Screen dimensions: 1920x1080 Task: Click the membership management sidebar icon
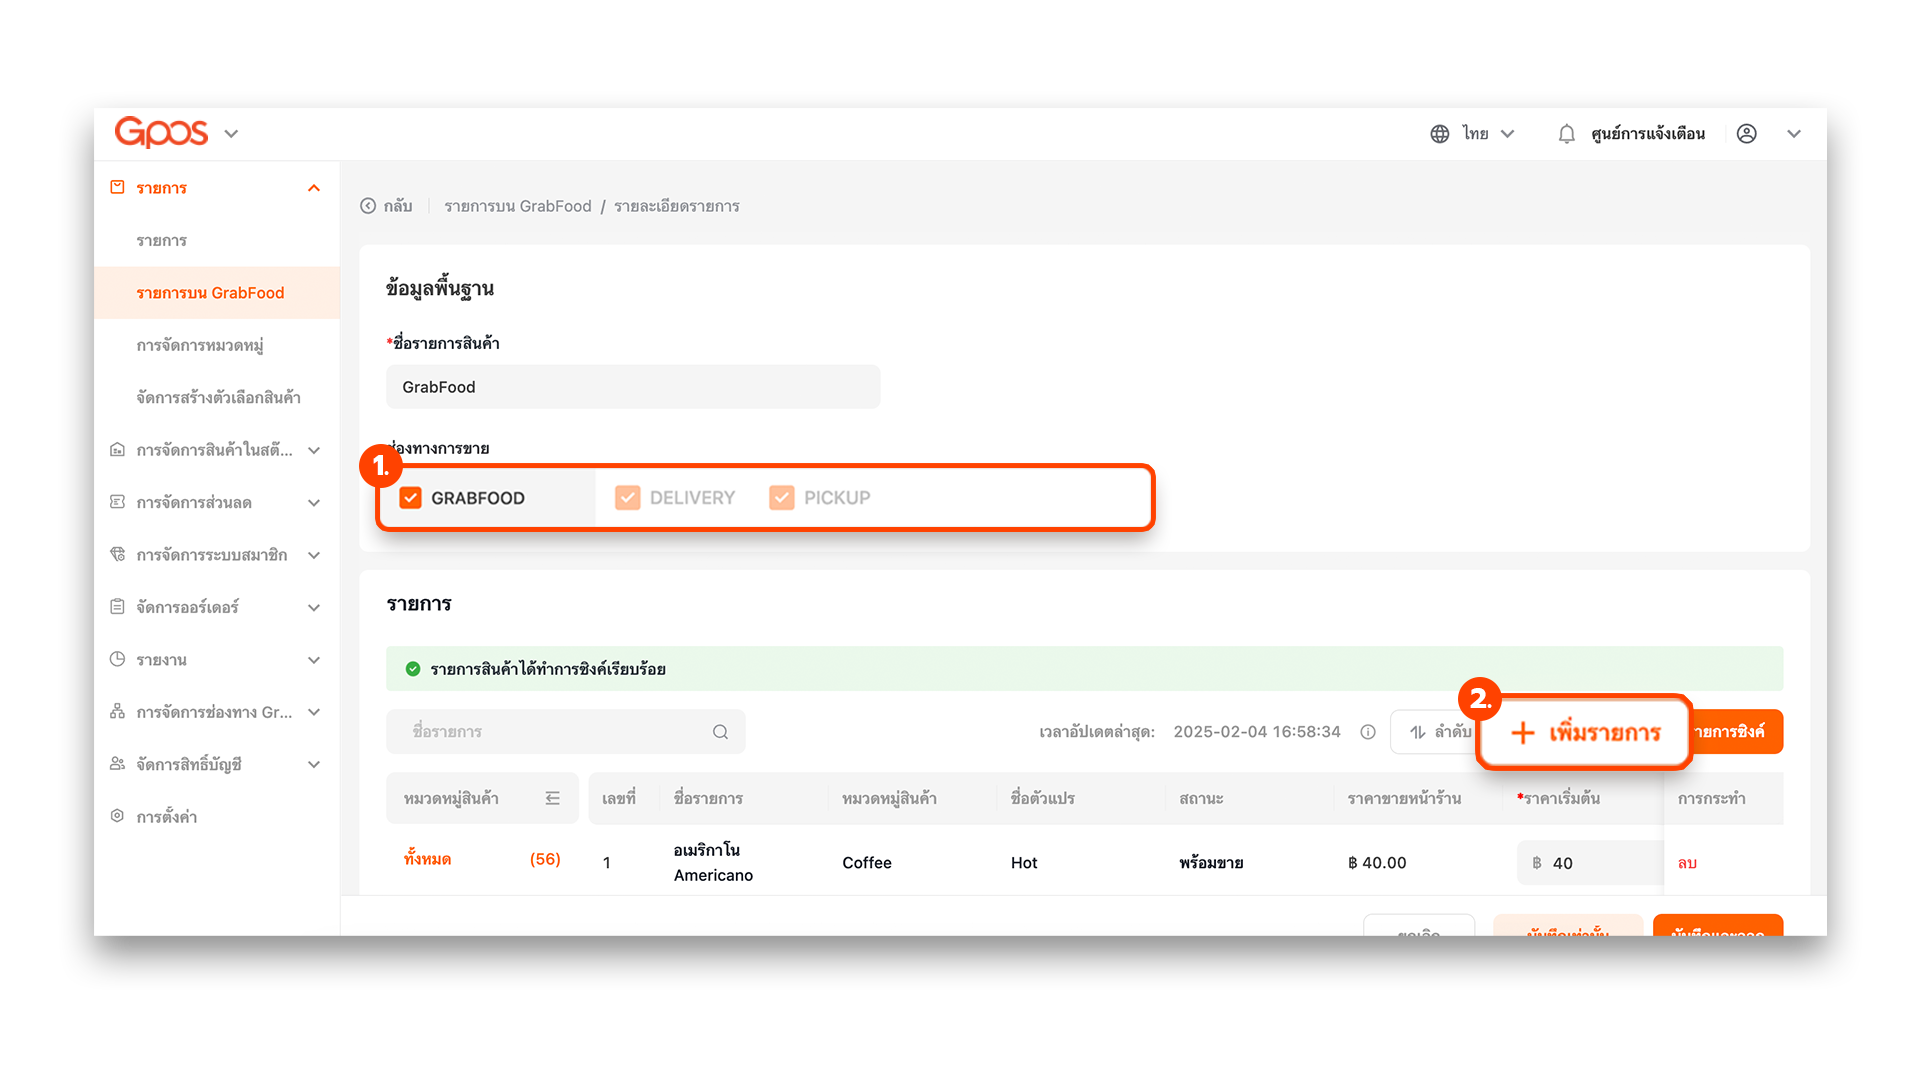point(118,555)
